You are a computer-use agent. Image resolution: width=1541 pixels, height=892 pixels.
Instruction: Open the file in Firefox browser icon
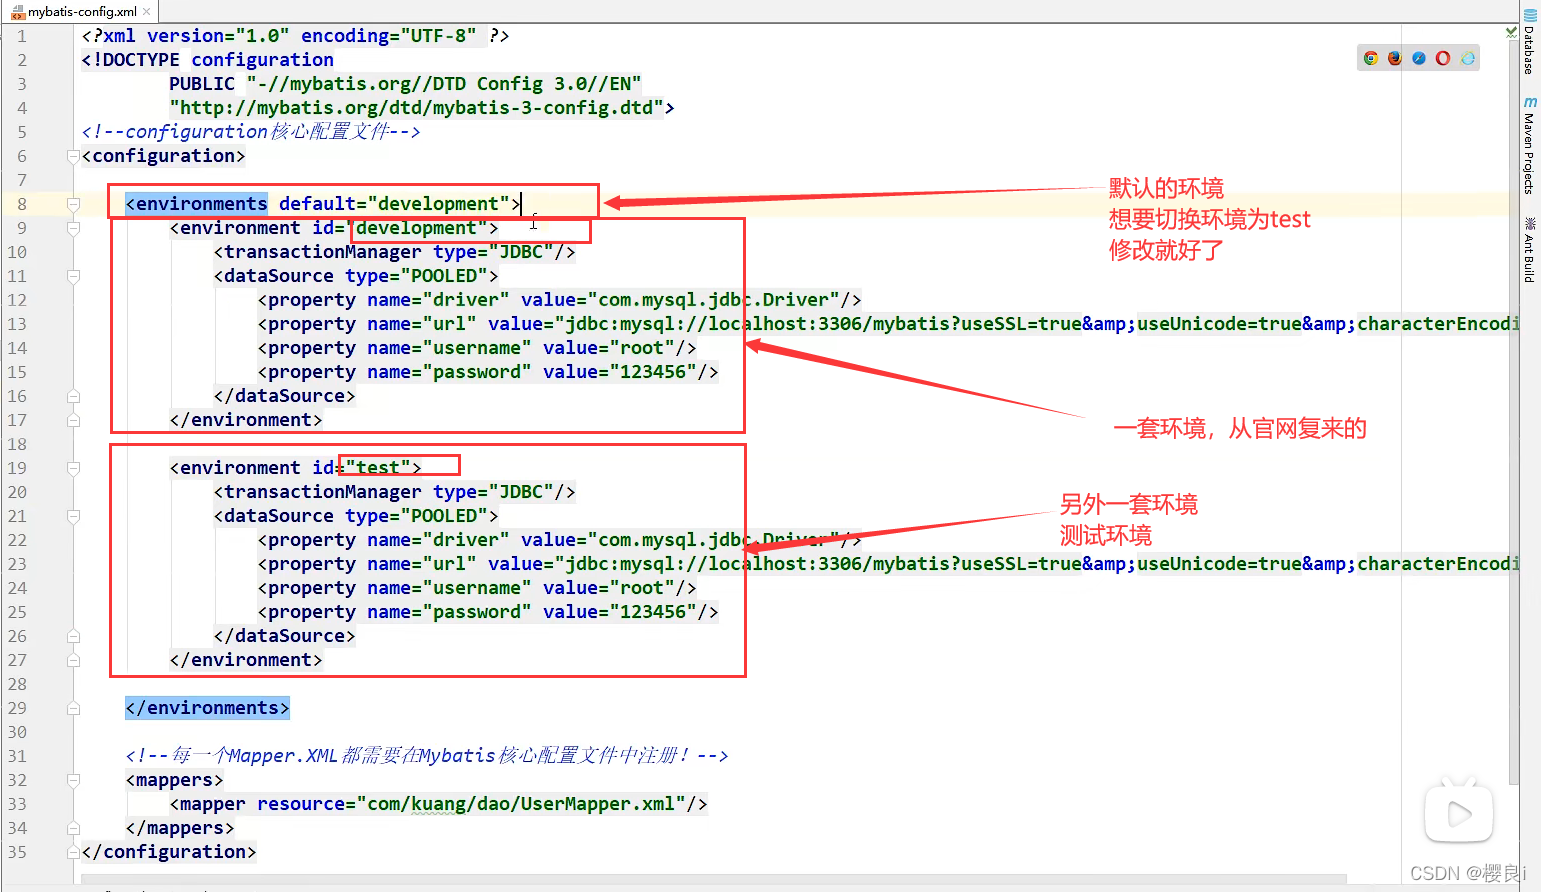[1395, 59]
